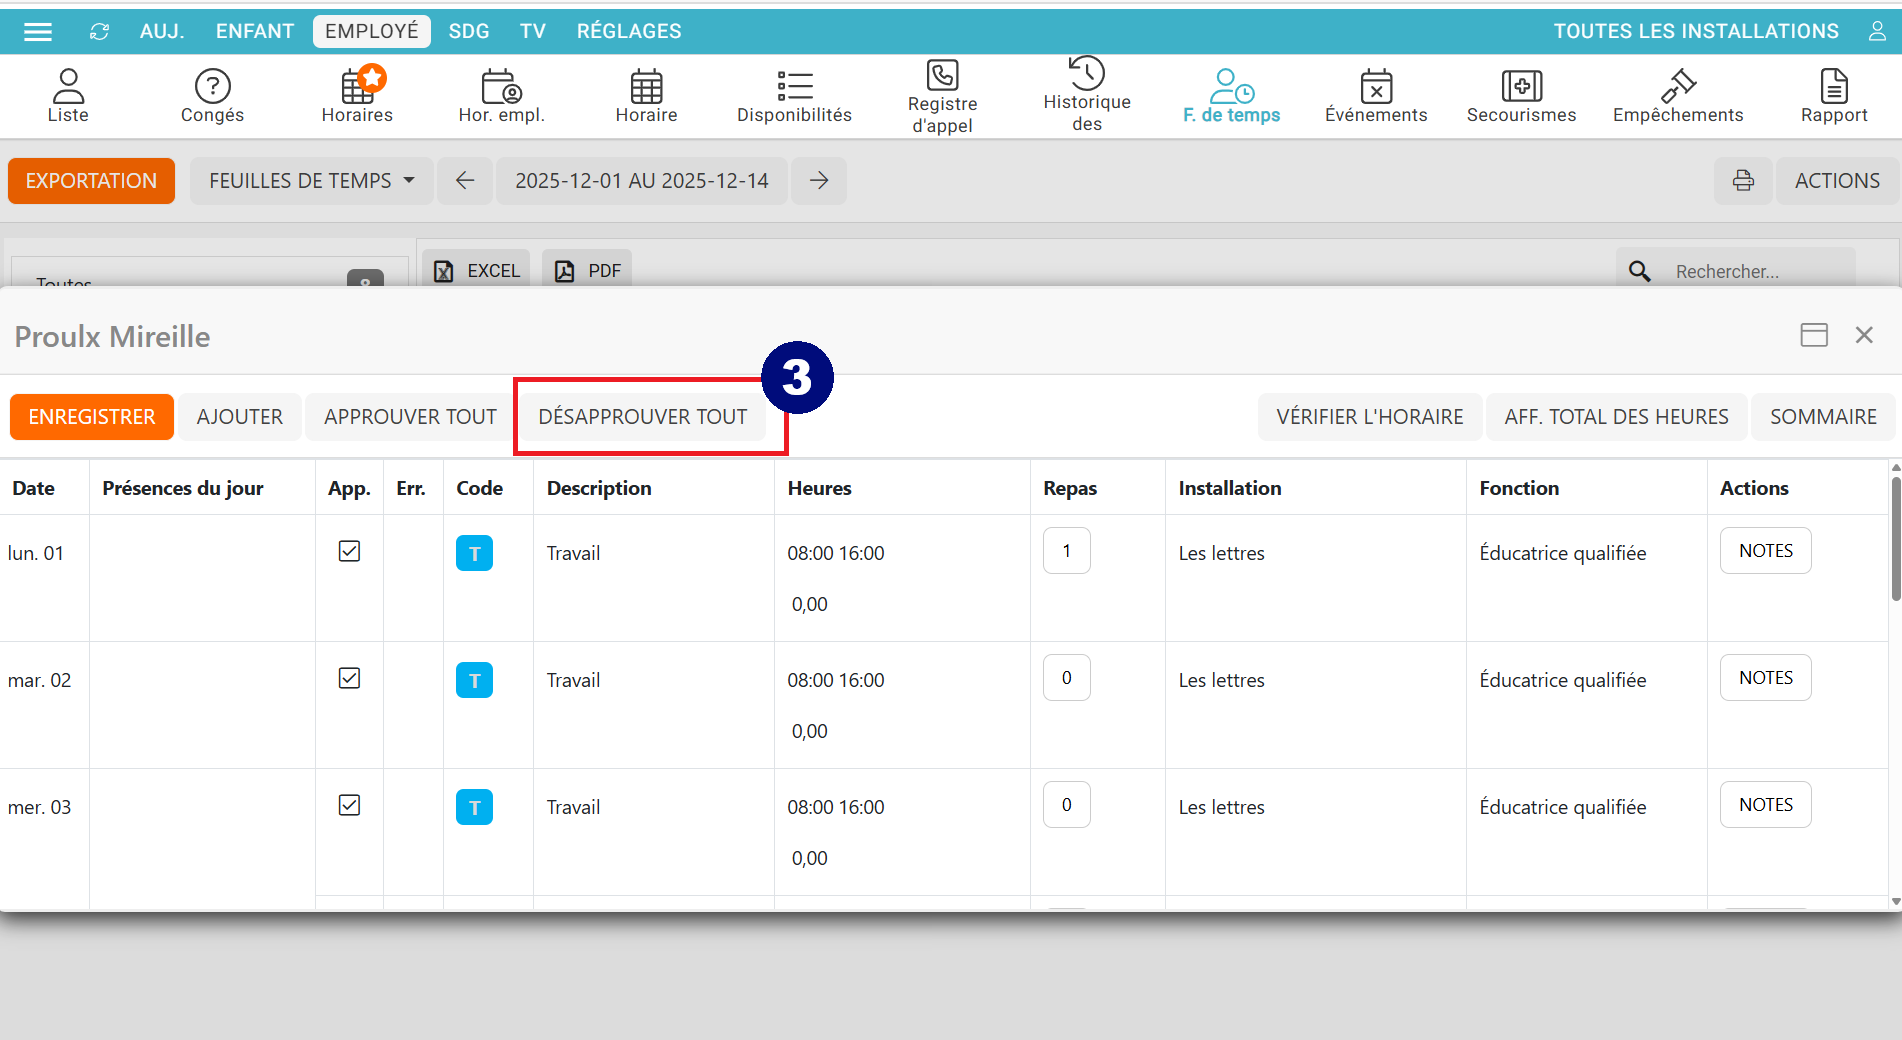Open the Empêchements gavel icon
Image resolution: width=1902 pixels, height=1040 pixels.
[x=1677, y=87]
